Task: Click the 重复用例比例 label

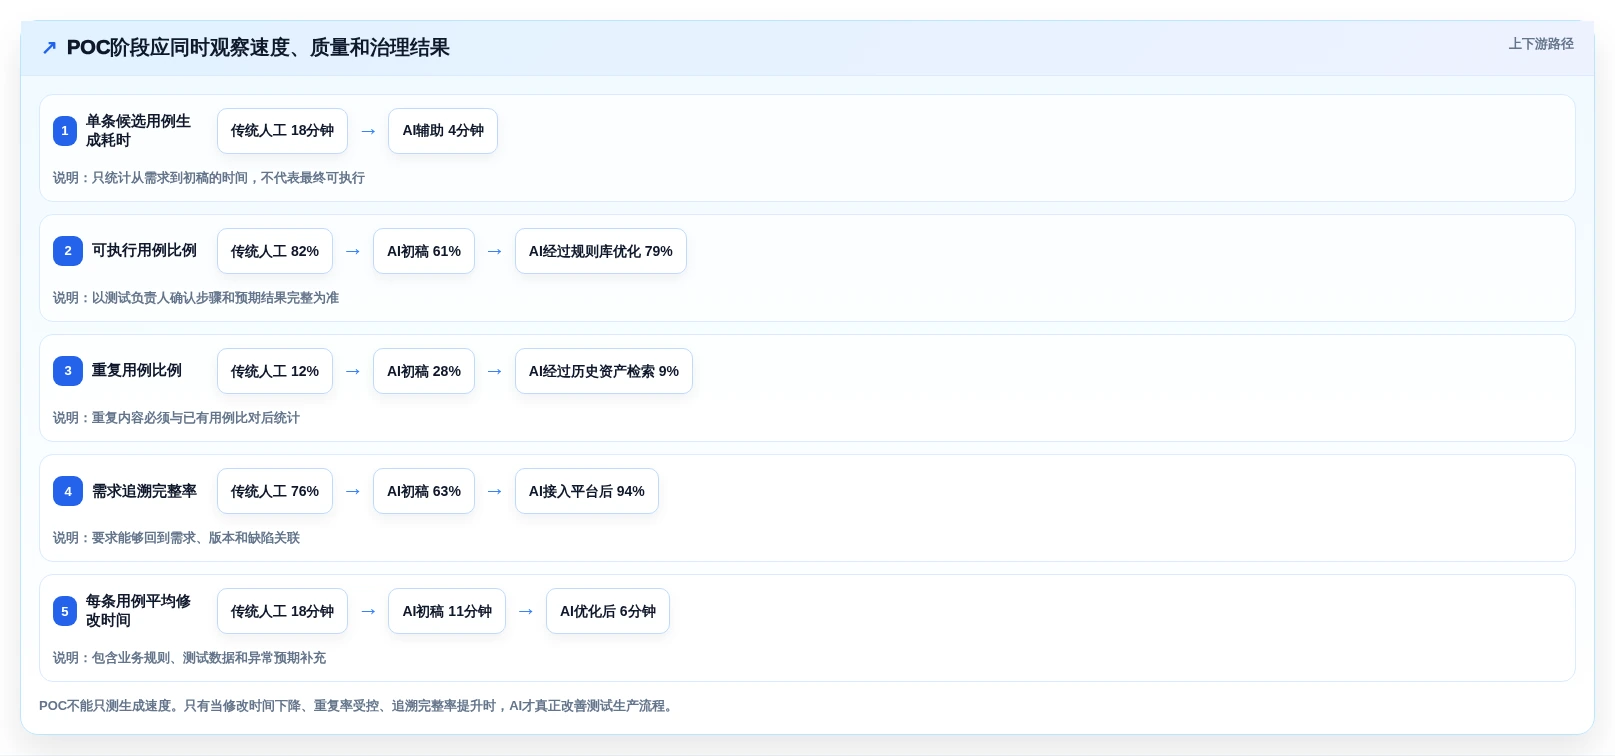Action: click(137, 371)
